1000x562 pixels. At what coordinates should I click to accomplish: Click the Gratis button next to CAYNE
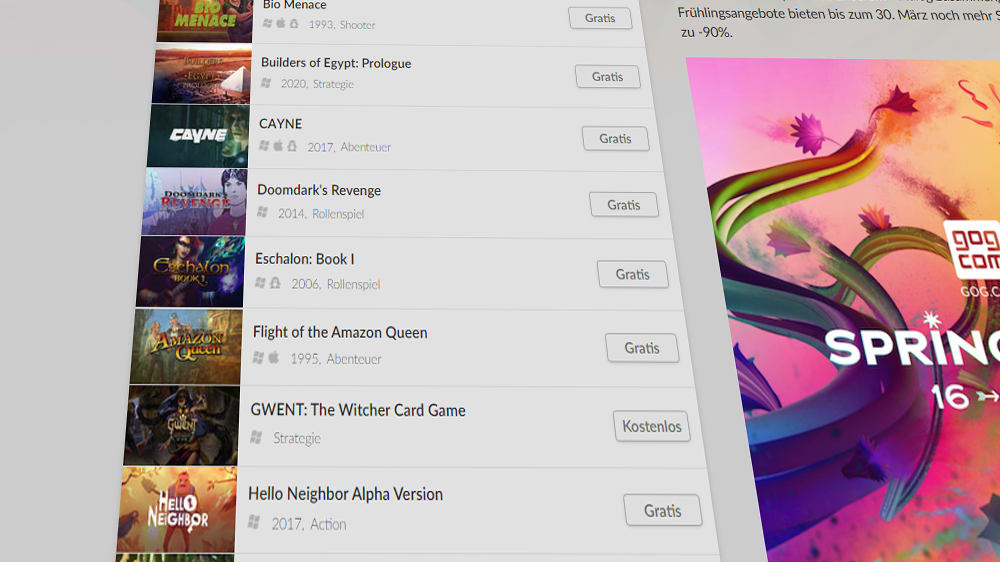pyautogui.click(x=615, y=138)
